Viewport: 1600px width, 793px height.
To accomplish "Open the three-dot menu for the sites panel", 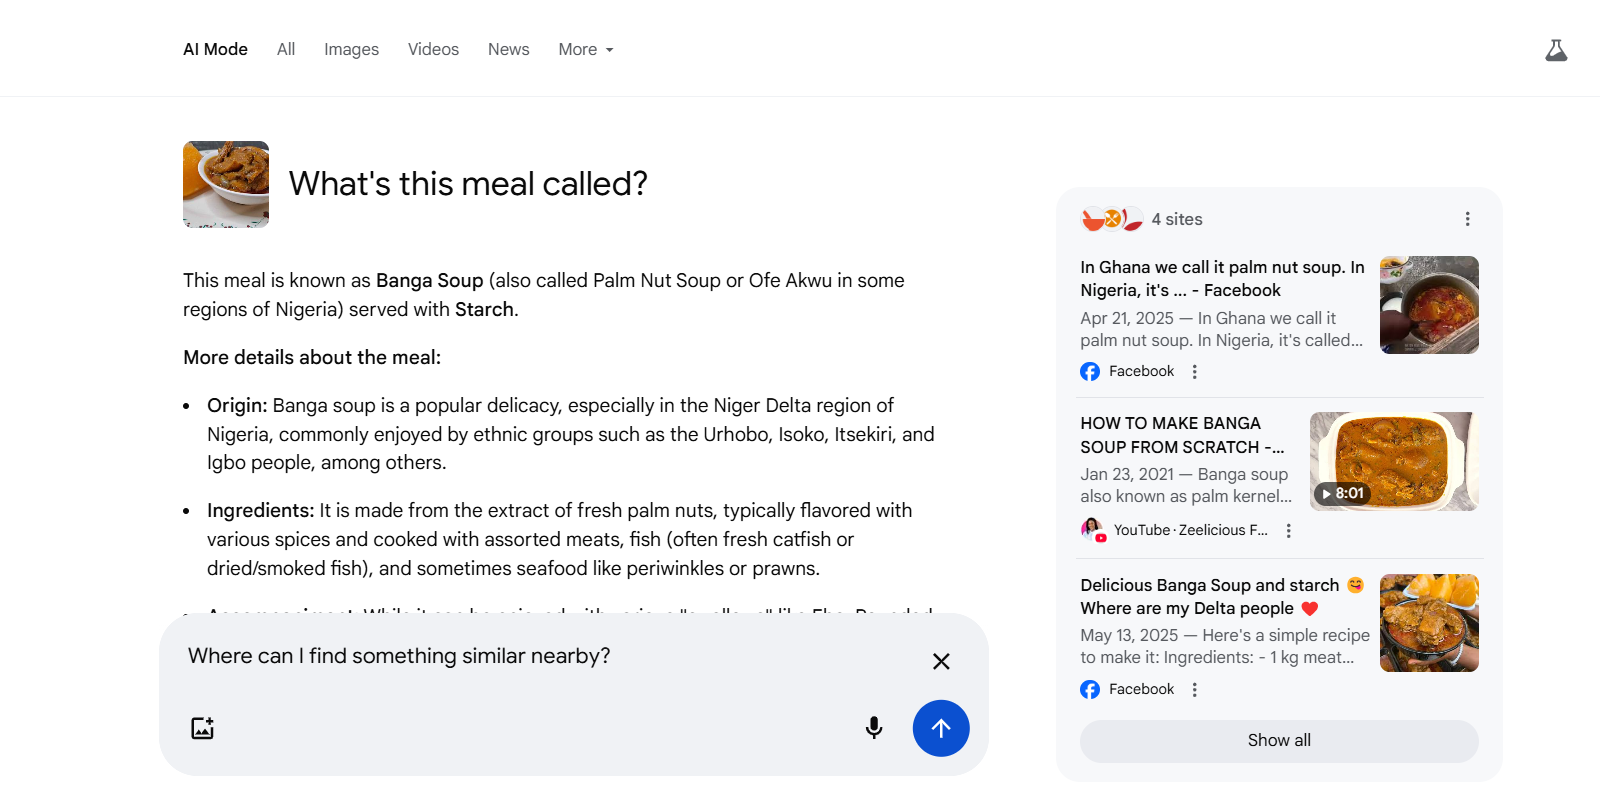I will click(1467, 218).
